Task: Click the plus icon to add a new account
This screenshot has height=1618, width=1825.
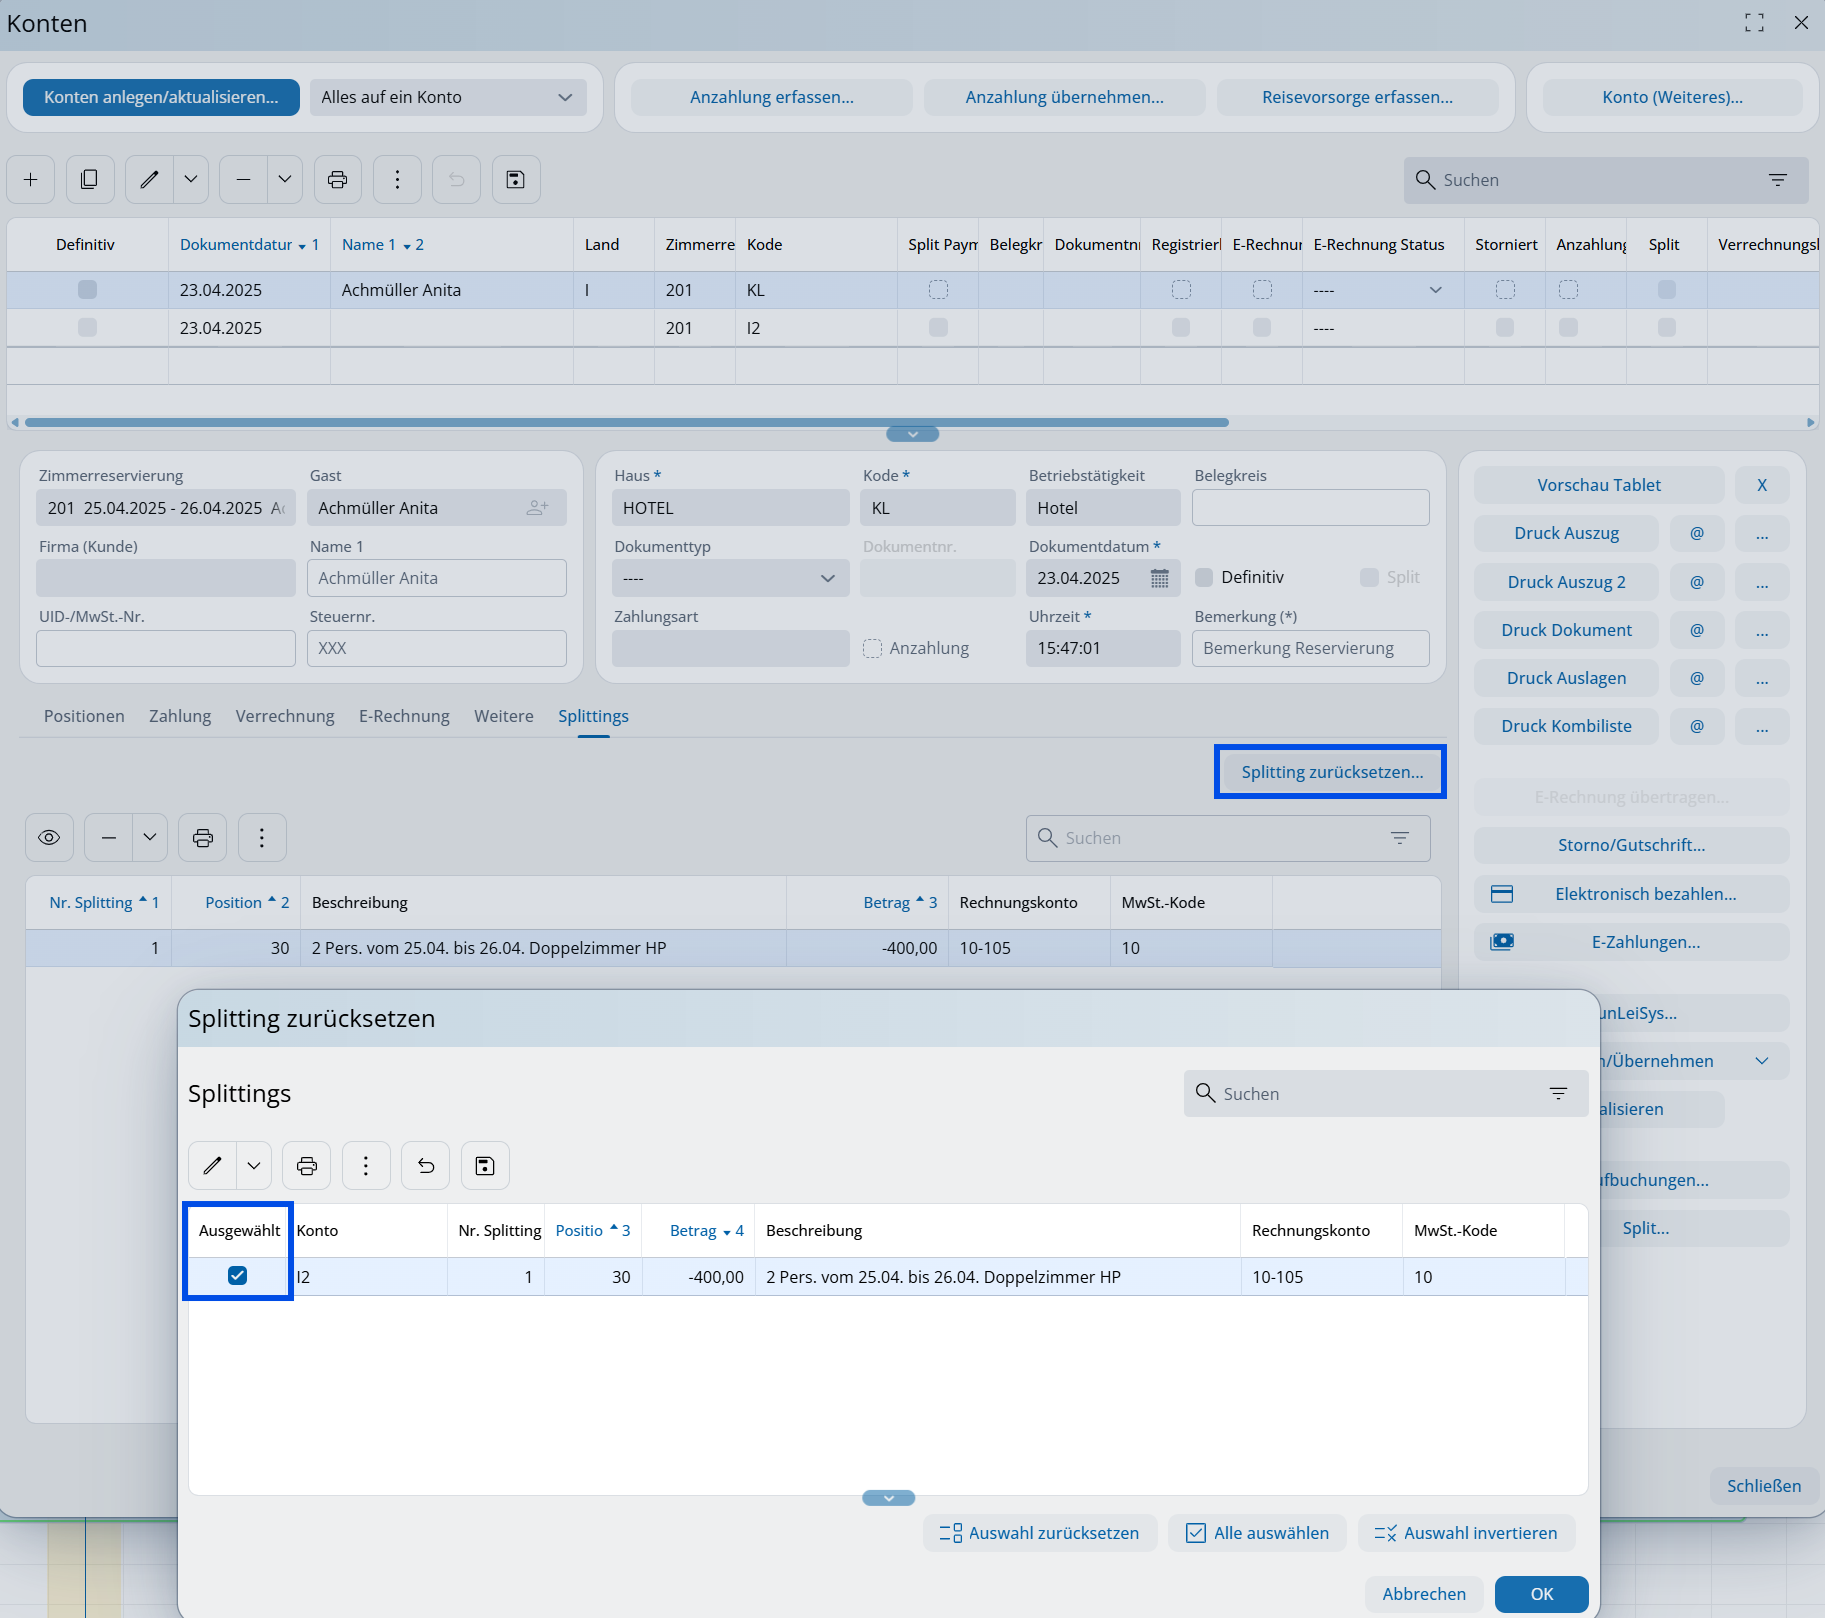Action: tap(31, 180)
